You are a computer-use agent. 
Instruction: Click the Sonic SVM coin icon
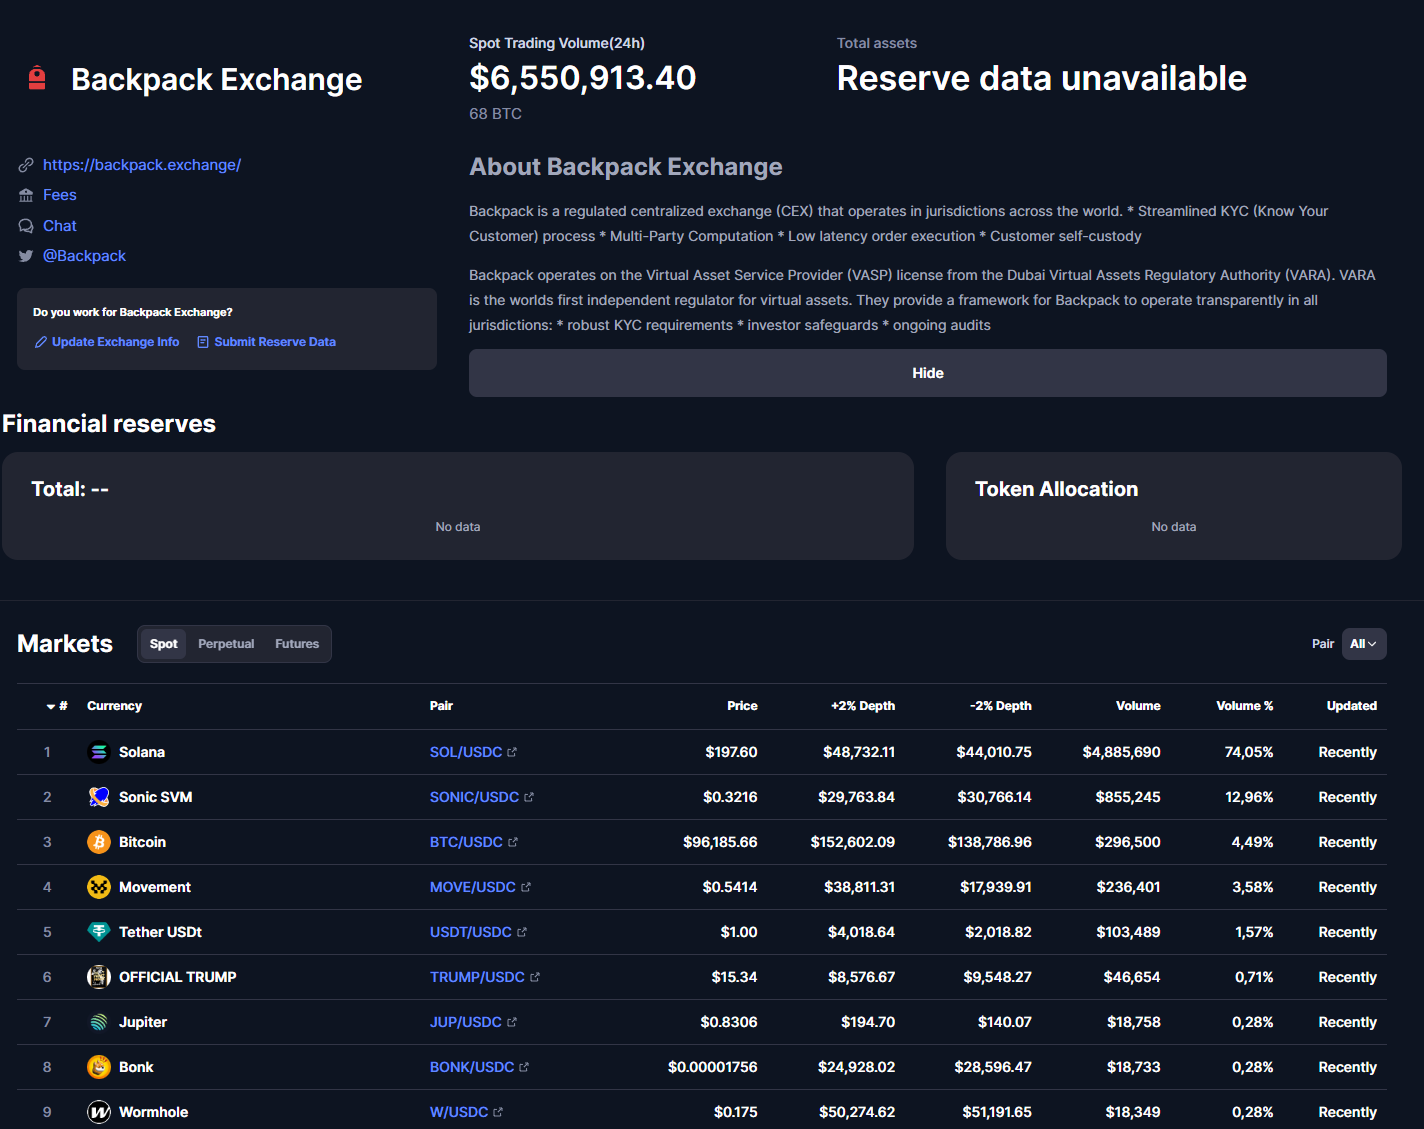(99, 797)
